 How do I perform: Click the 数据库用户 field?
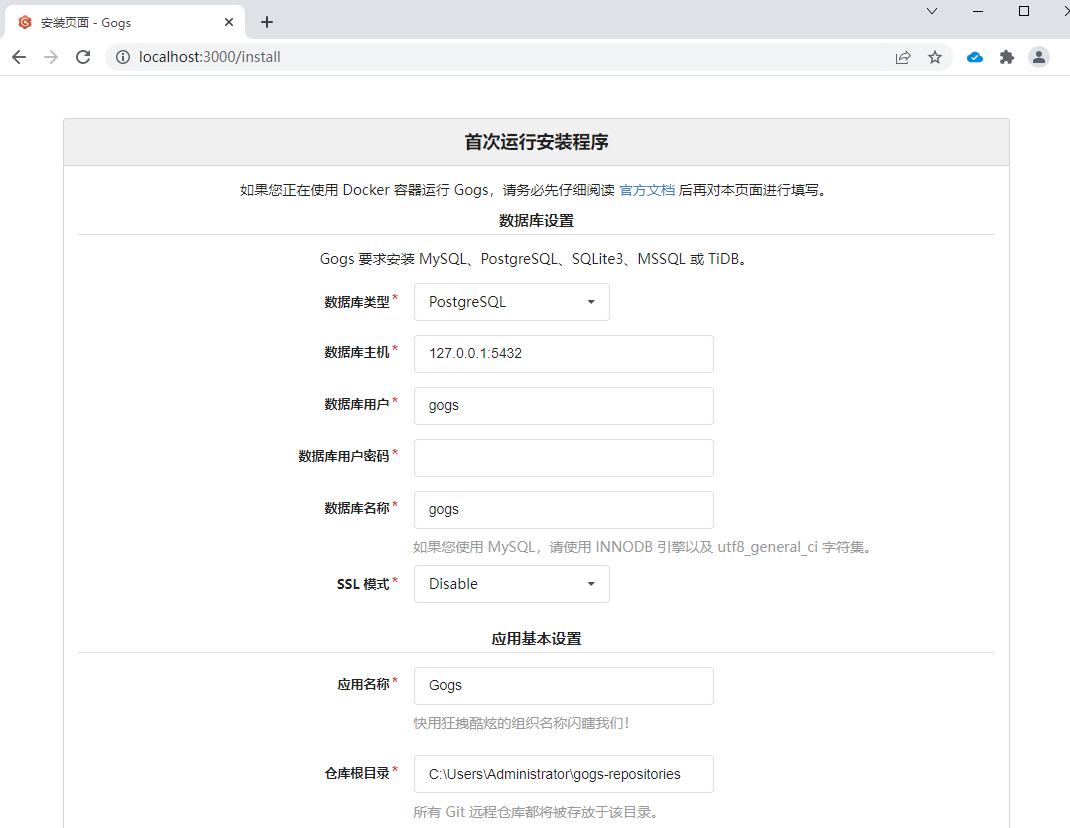(564, 405)
